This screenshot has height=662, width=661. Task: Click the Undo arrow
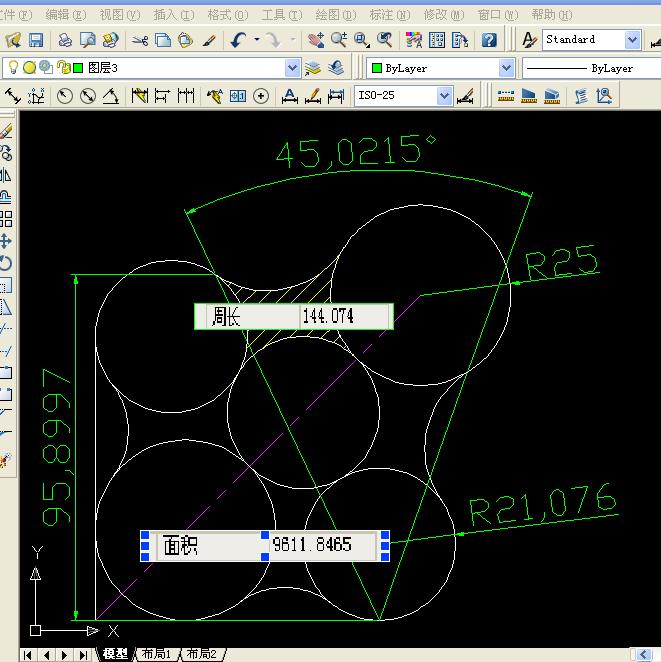pos(238,41)
